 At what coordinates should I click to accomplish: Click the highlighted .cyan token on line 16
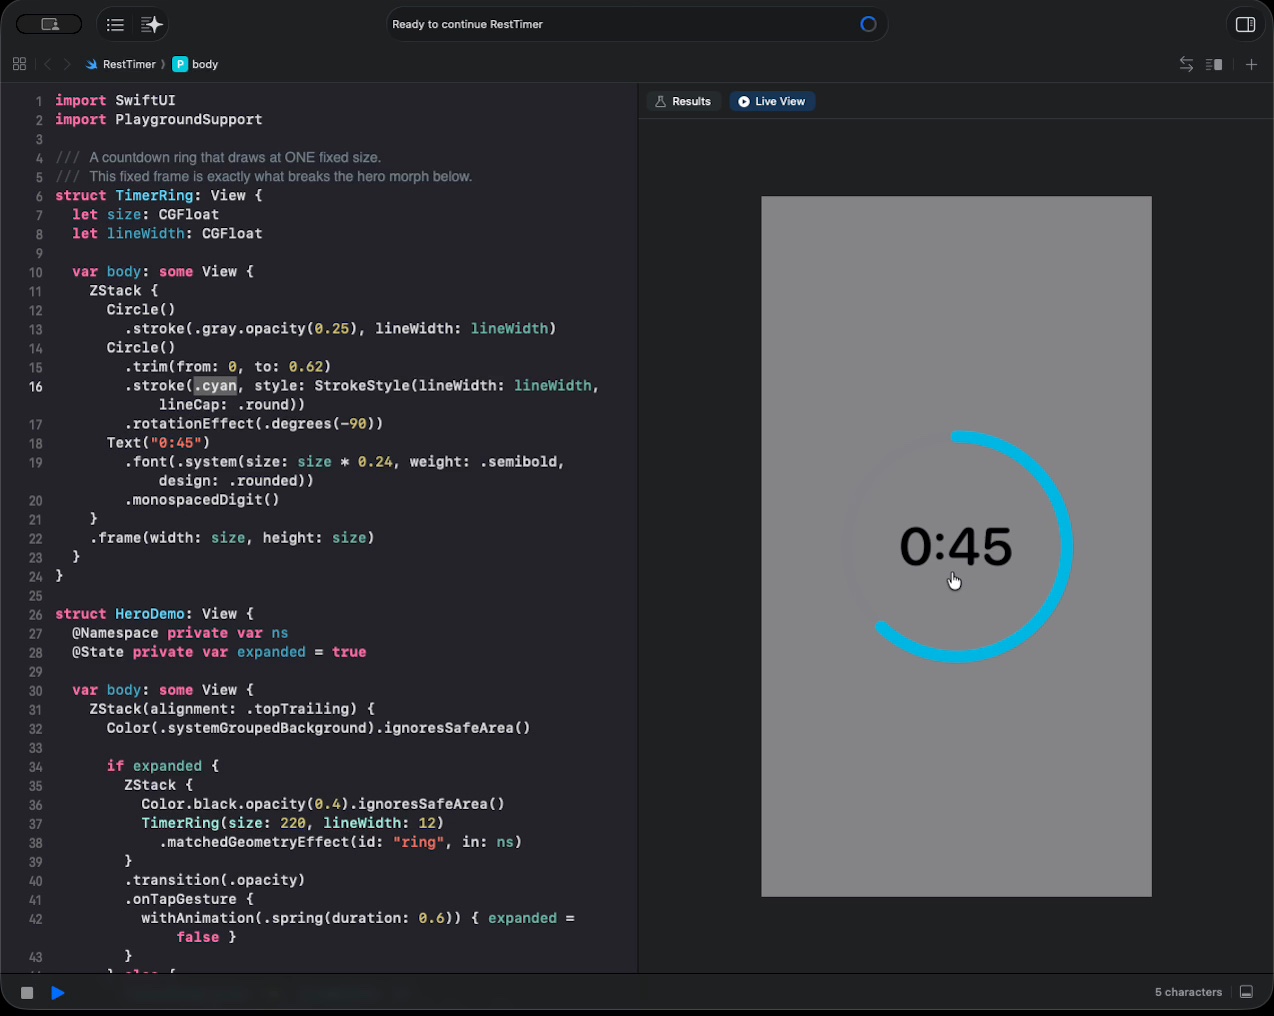[x=216, y=386]
